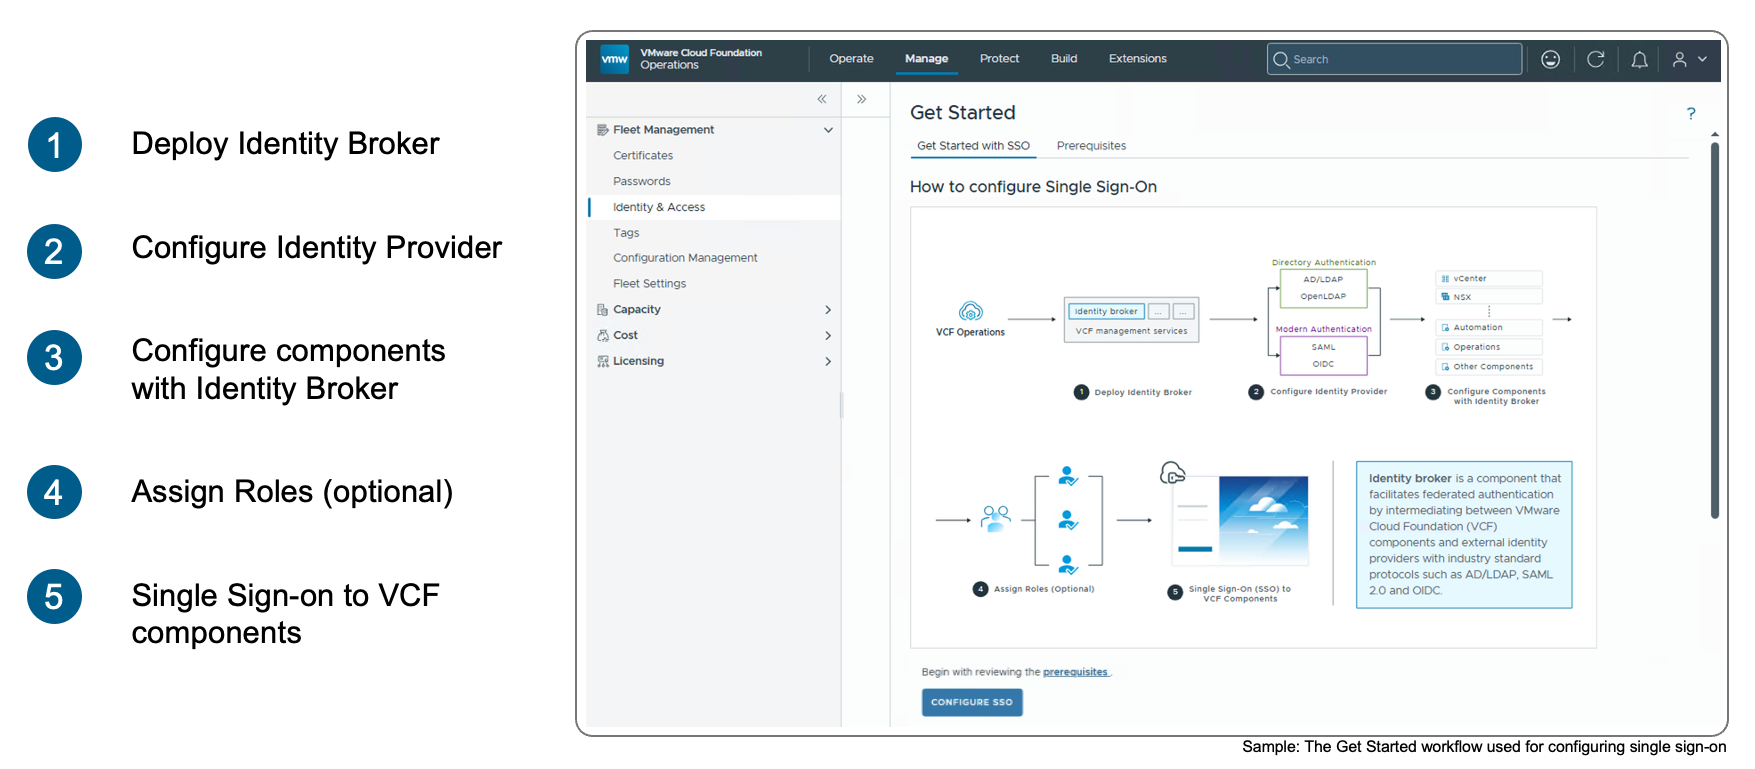Open the Manage menu
Image resolution: width=1755 pixels, height=769 pixels.
pos(926,59)
